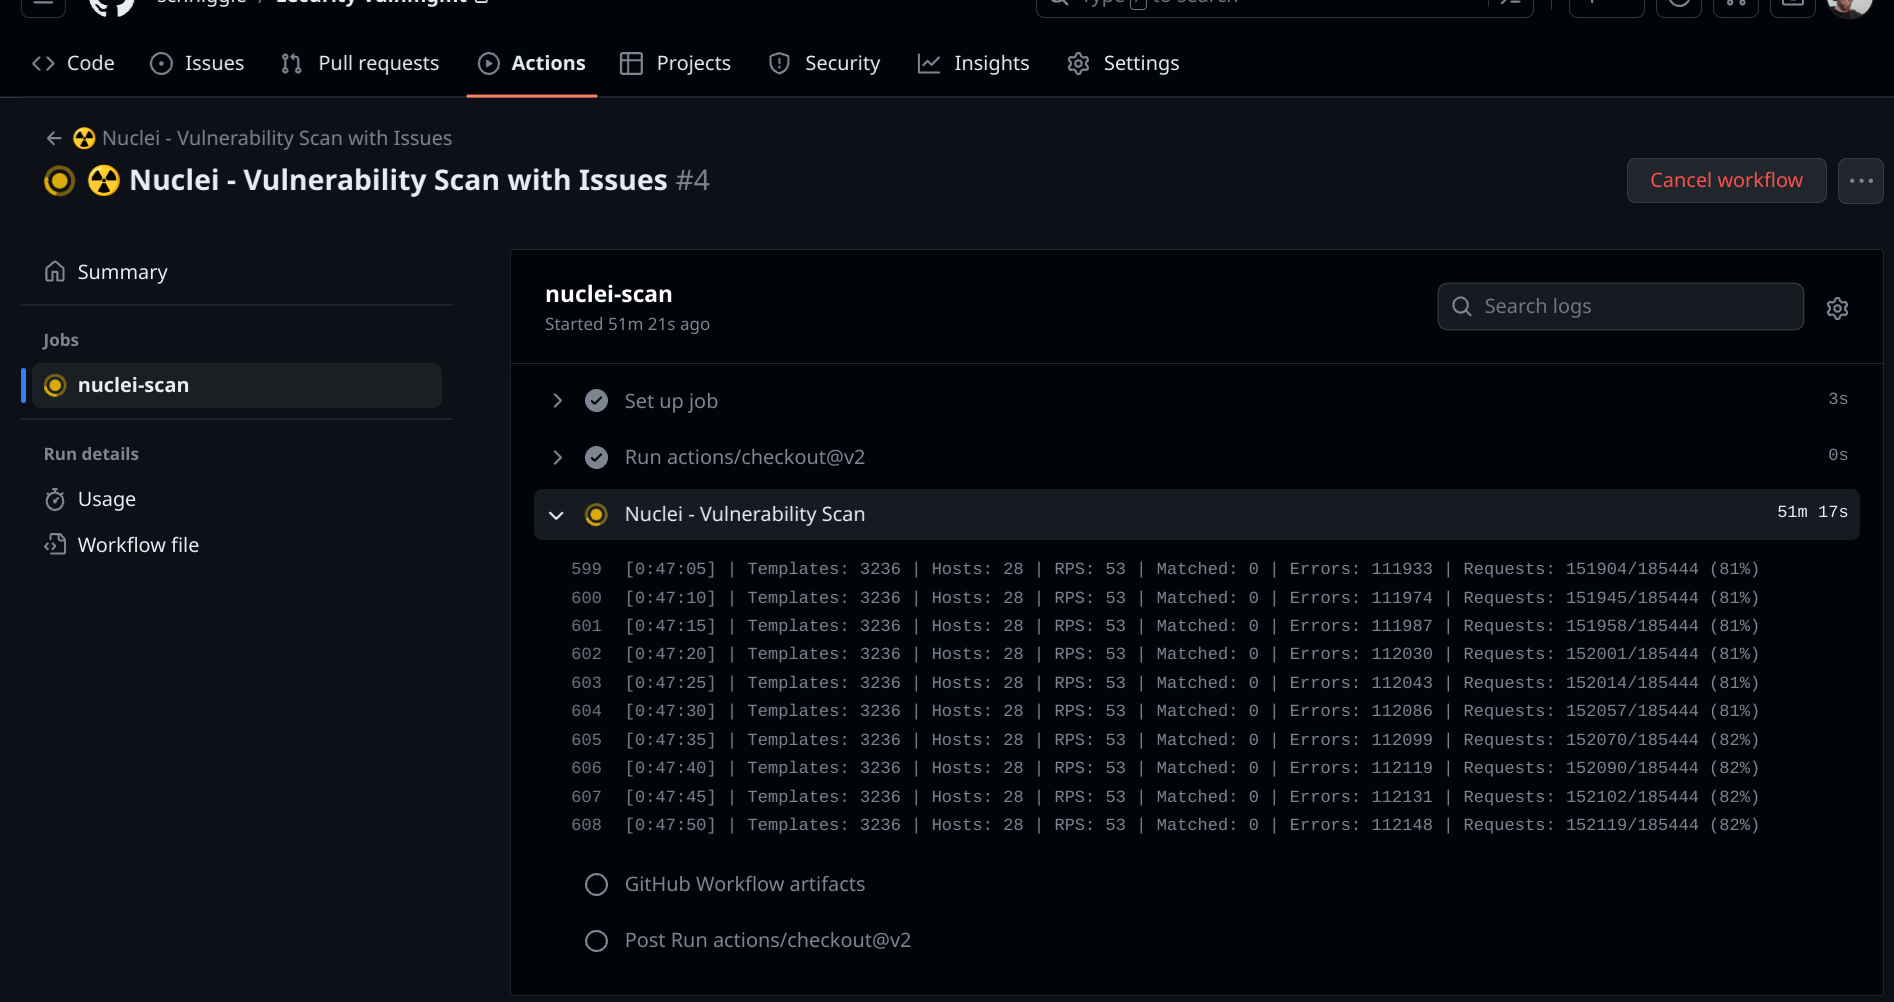The image size is (1894, 1002).
Task: Click the pending circle for Post Run checkout
Action: pos(596,941)
